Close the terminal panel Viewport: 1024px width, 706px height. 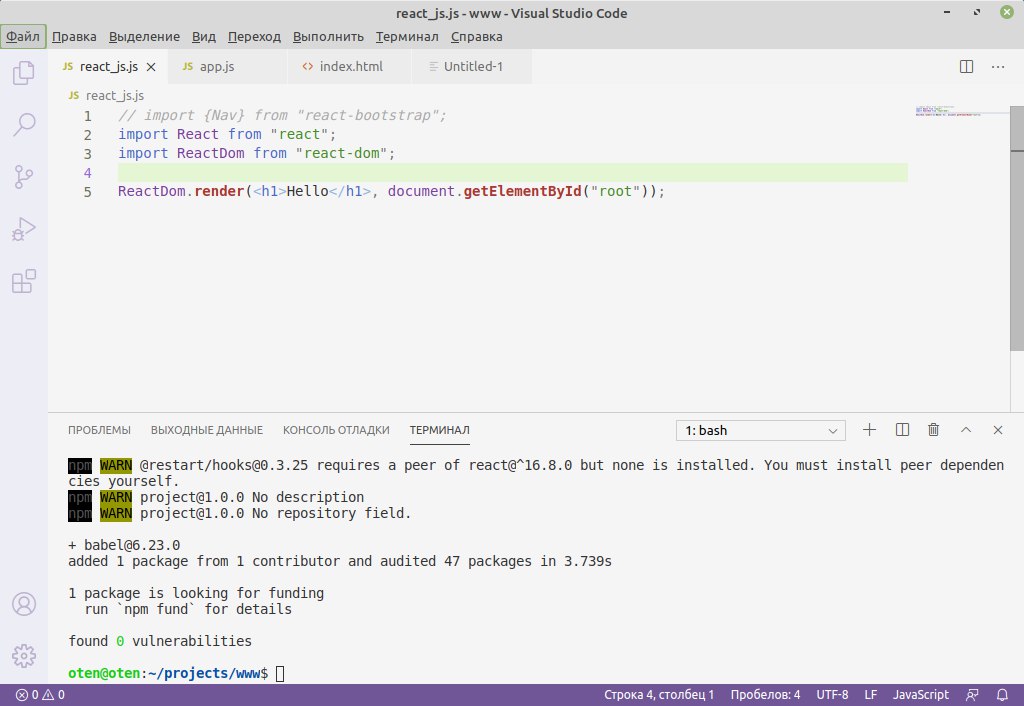(x=998, y=430)
